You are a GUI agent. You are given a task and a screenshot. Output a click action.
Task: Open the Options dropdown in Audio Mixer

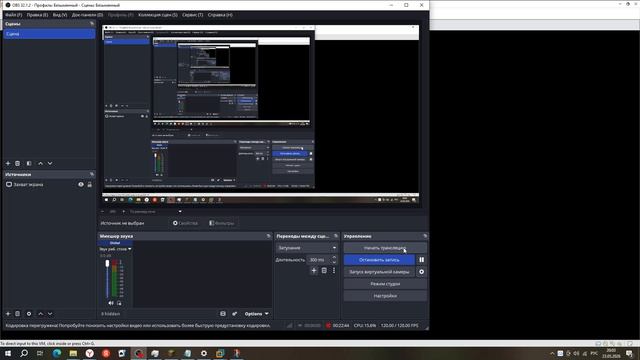point(256,313)
